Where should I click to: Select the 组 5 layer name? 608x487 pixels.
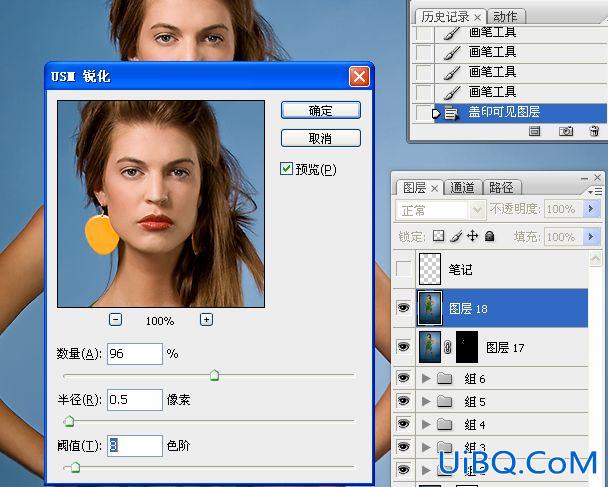pyautogui.click(x=475, y=402)
